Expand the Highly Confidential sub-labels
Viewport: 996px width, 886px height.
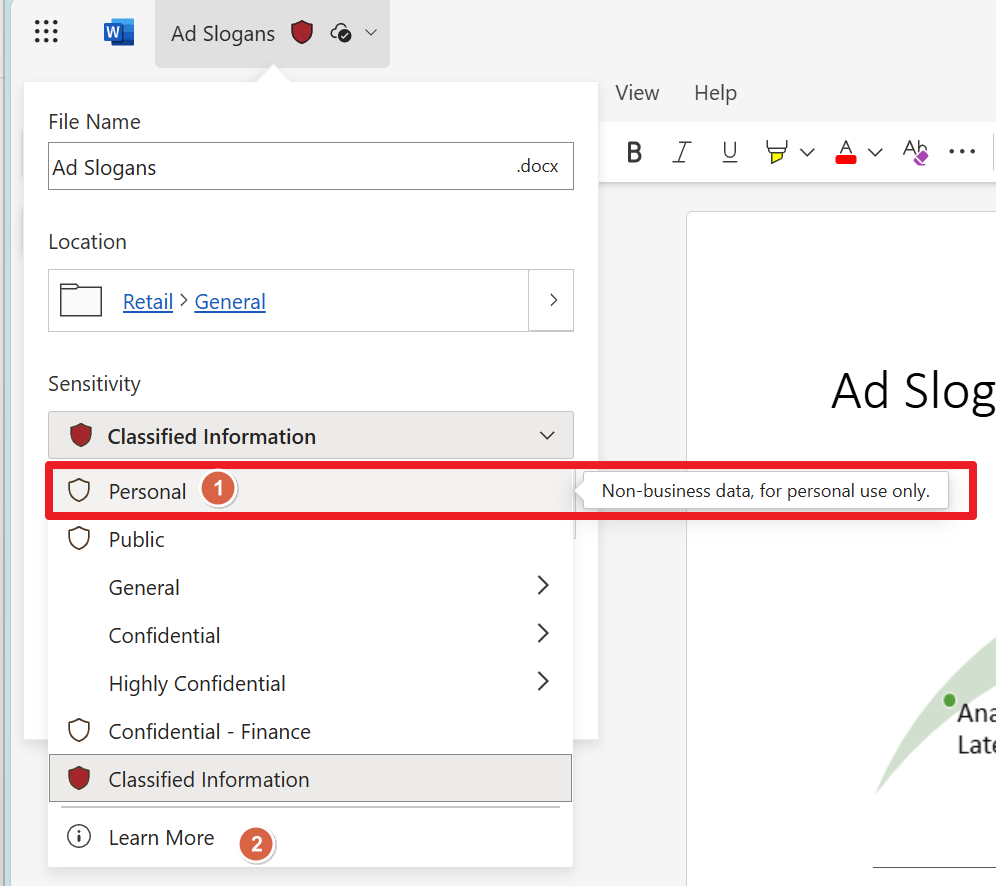pos(543,681)
